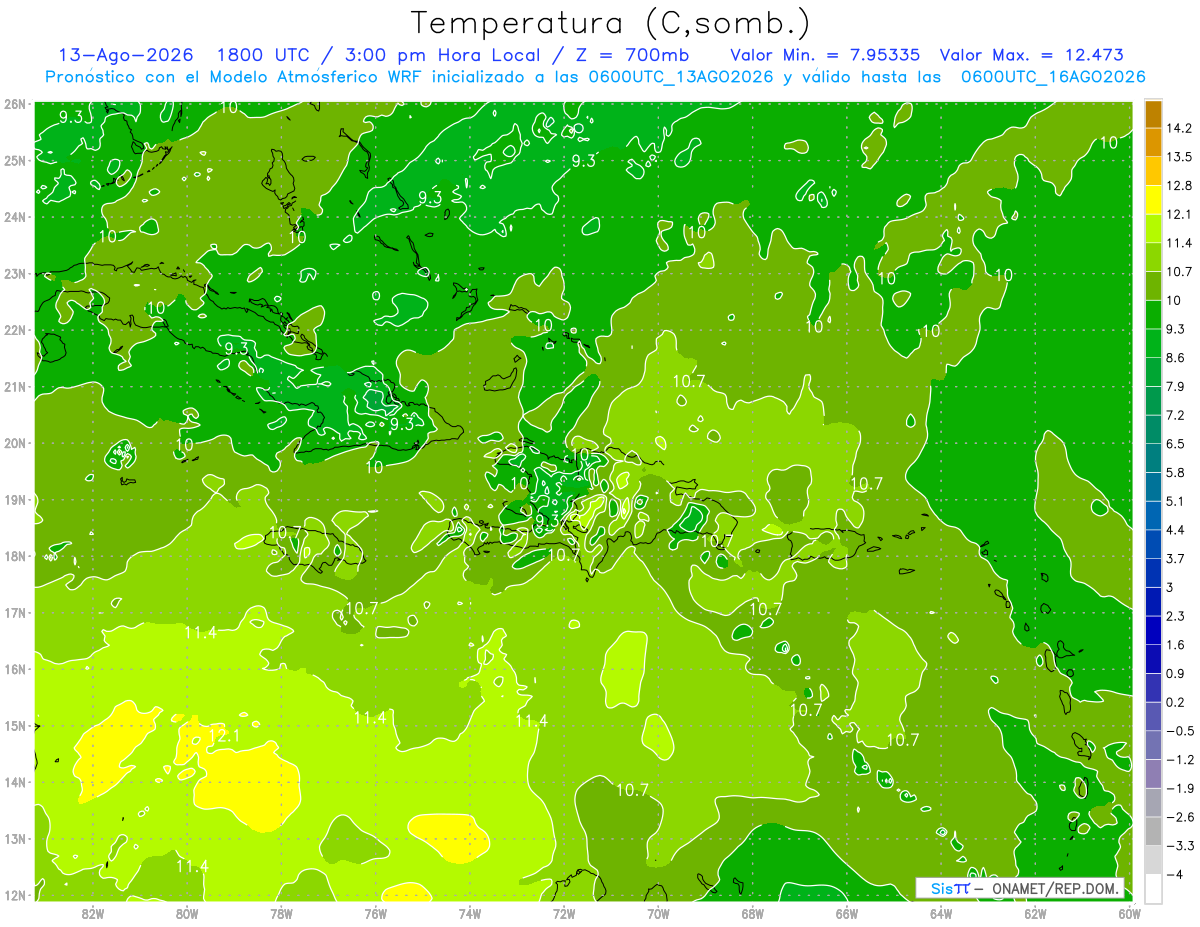Click the purple band between -1.9 and -1.2
Viewport: 1200px width, 927px height.
(1153, 774)
